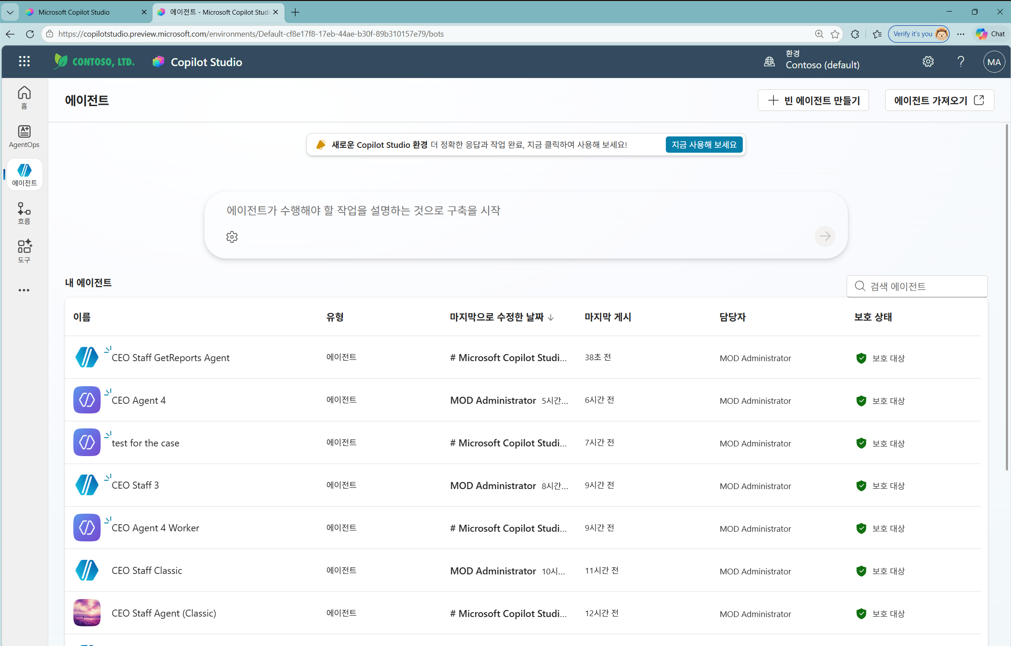The height and width of the screenshot is (646, 1011).
Task: Click the CEO Agent 4 row icon
Action: point(87,400)
